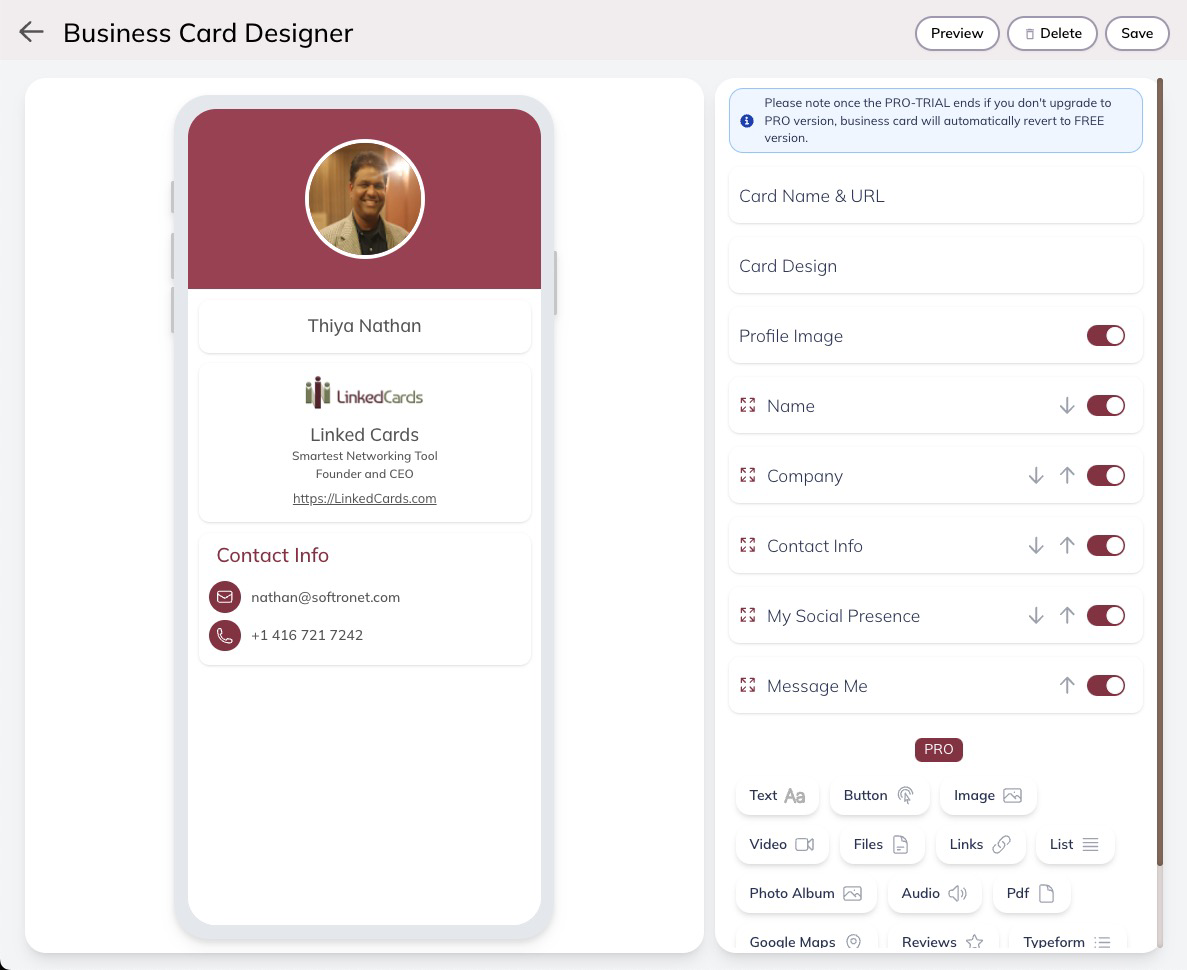Disable the My Social Presence toggle
Viewport: 1187px width, 970px height.
pos(1105,616)
